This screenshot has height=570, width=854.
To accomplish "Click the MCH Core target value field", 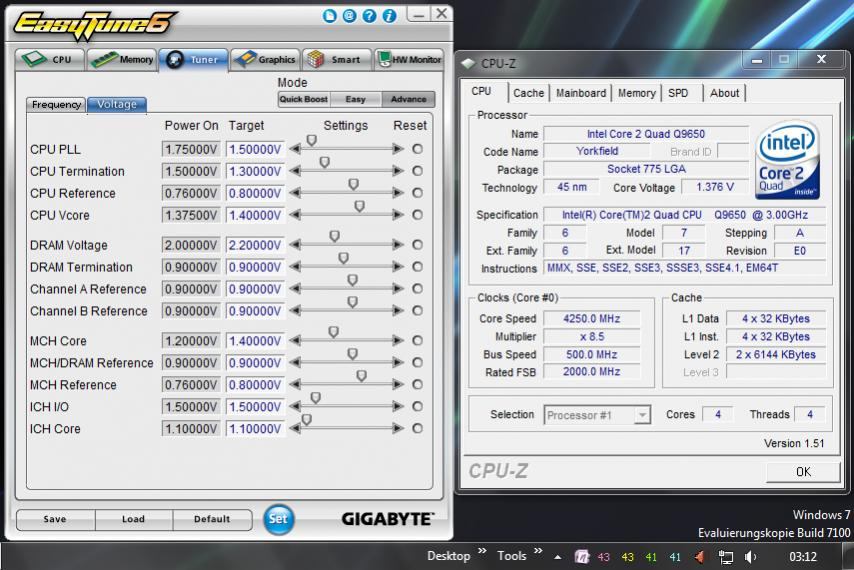I will click(x=255, y=341).
